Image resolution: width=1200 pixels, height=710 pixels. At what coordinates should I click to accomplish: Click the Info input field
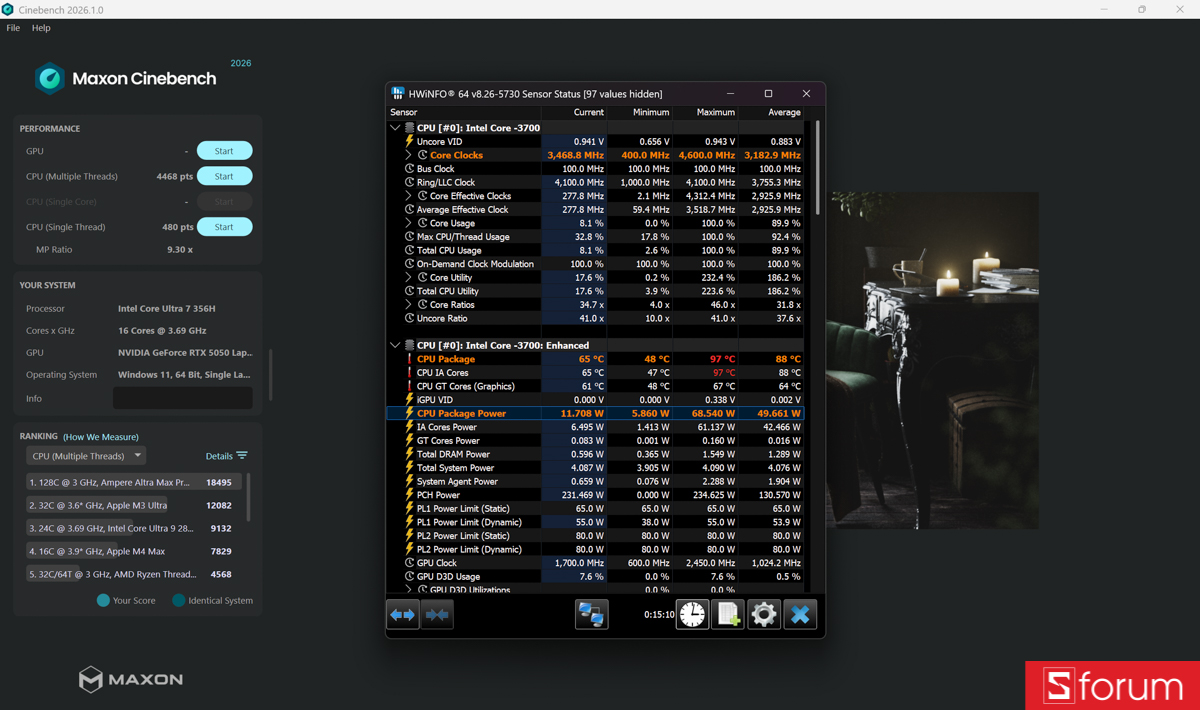coord(183,398)
